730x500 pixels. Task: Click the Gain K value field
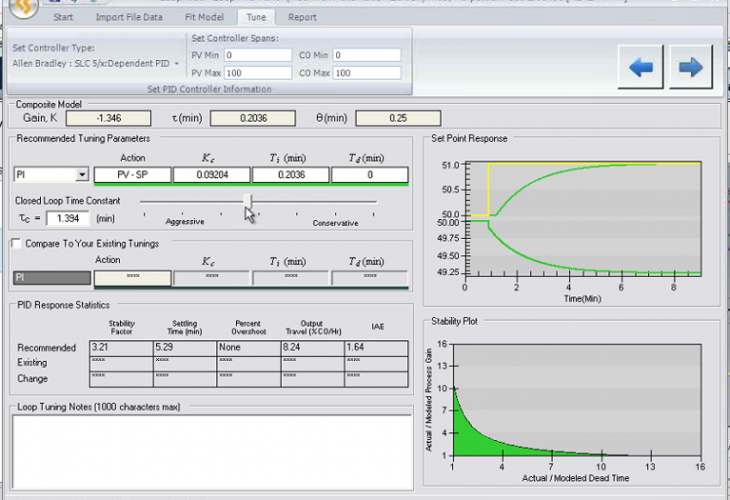click(108, 118)
